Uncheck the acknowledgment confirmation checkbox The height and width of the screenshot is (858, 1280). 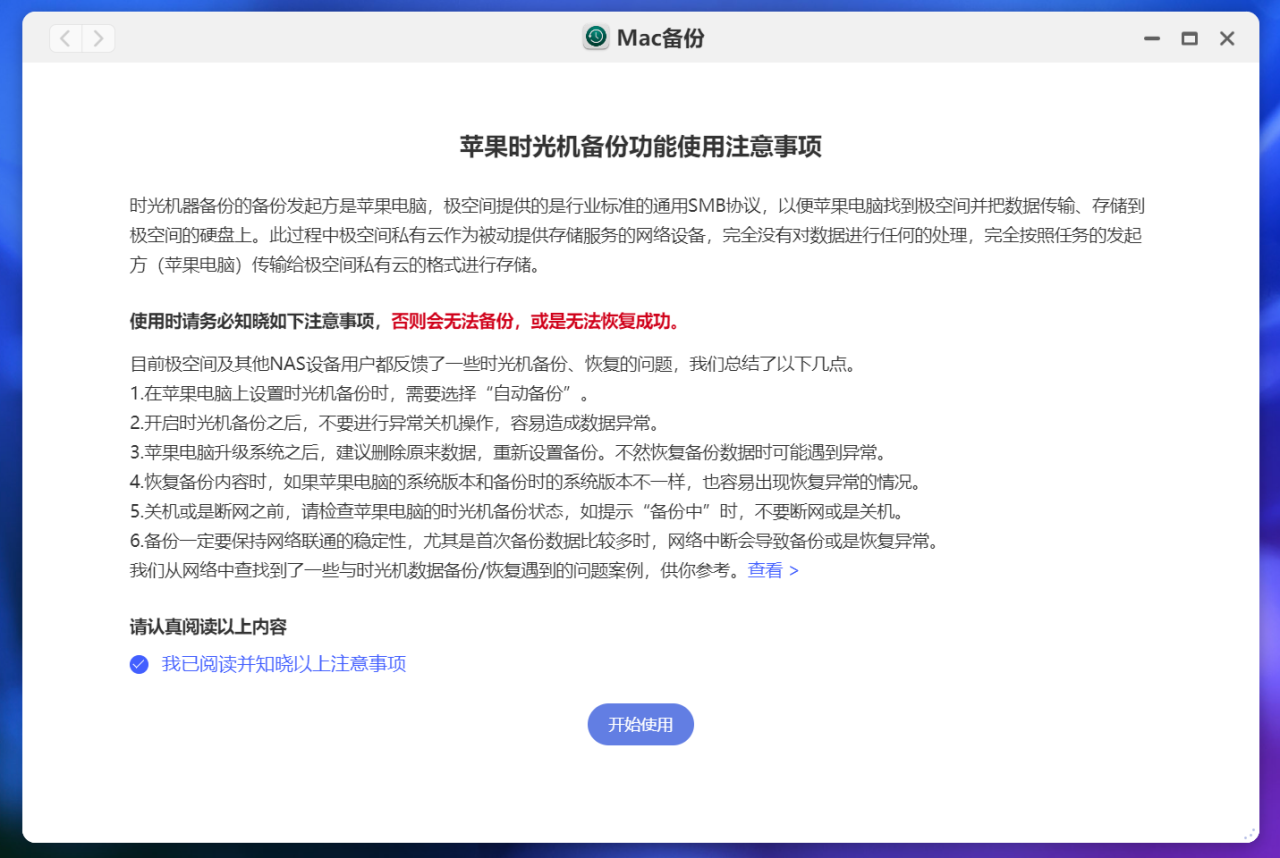point(138,664)
